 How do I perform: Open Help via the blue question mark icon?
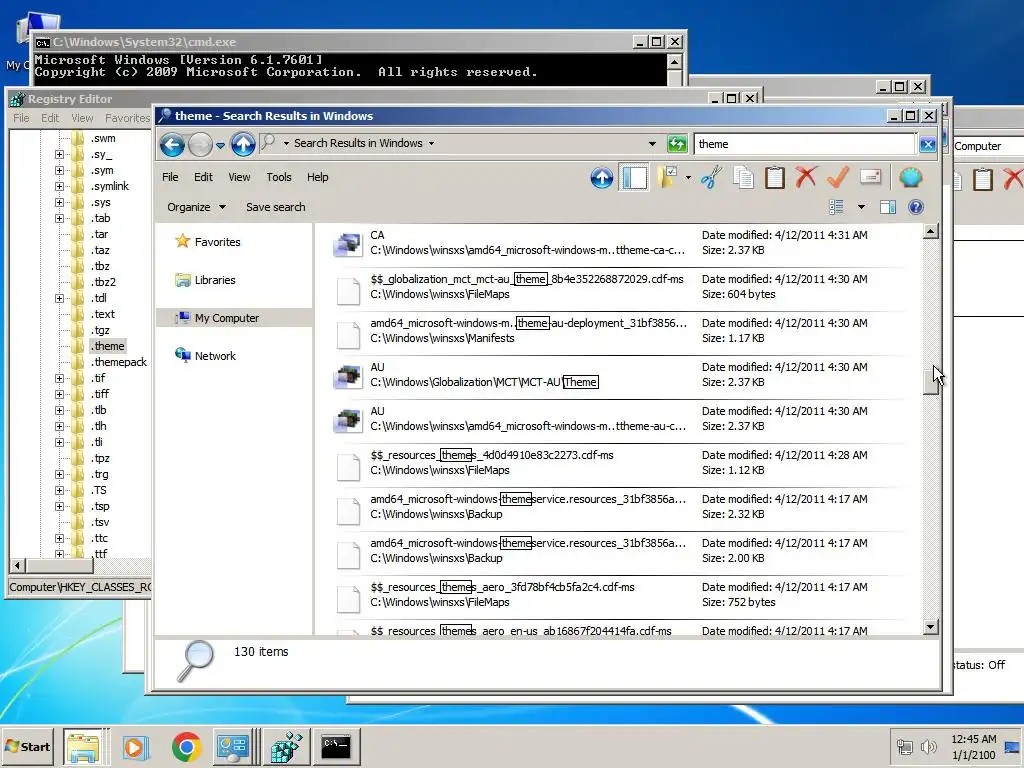click(916, 208)
